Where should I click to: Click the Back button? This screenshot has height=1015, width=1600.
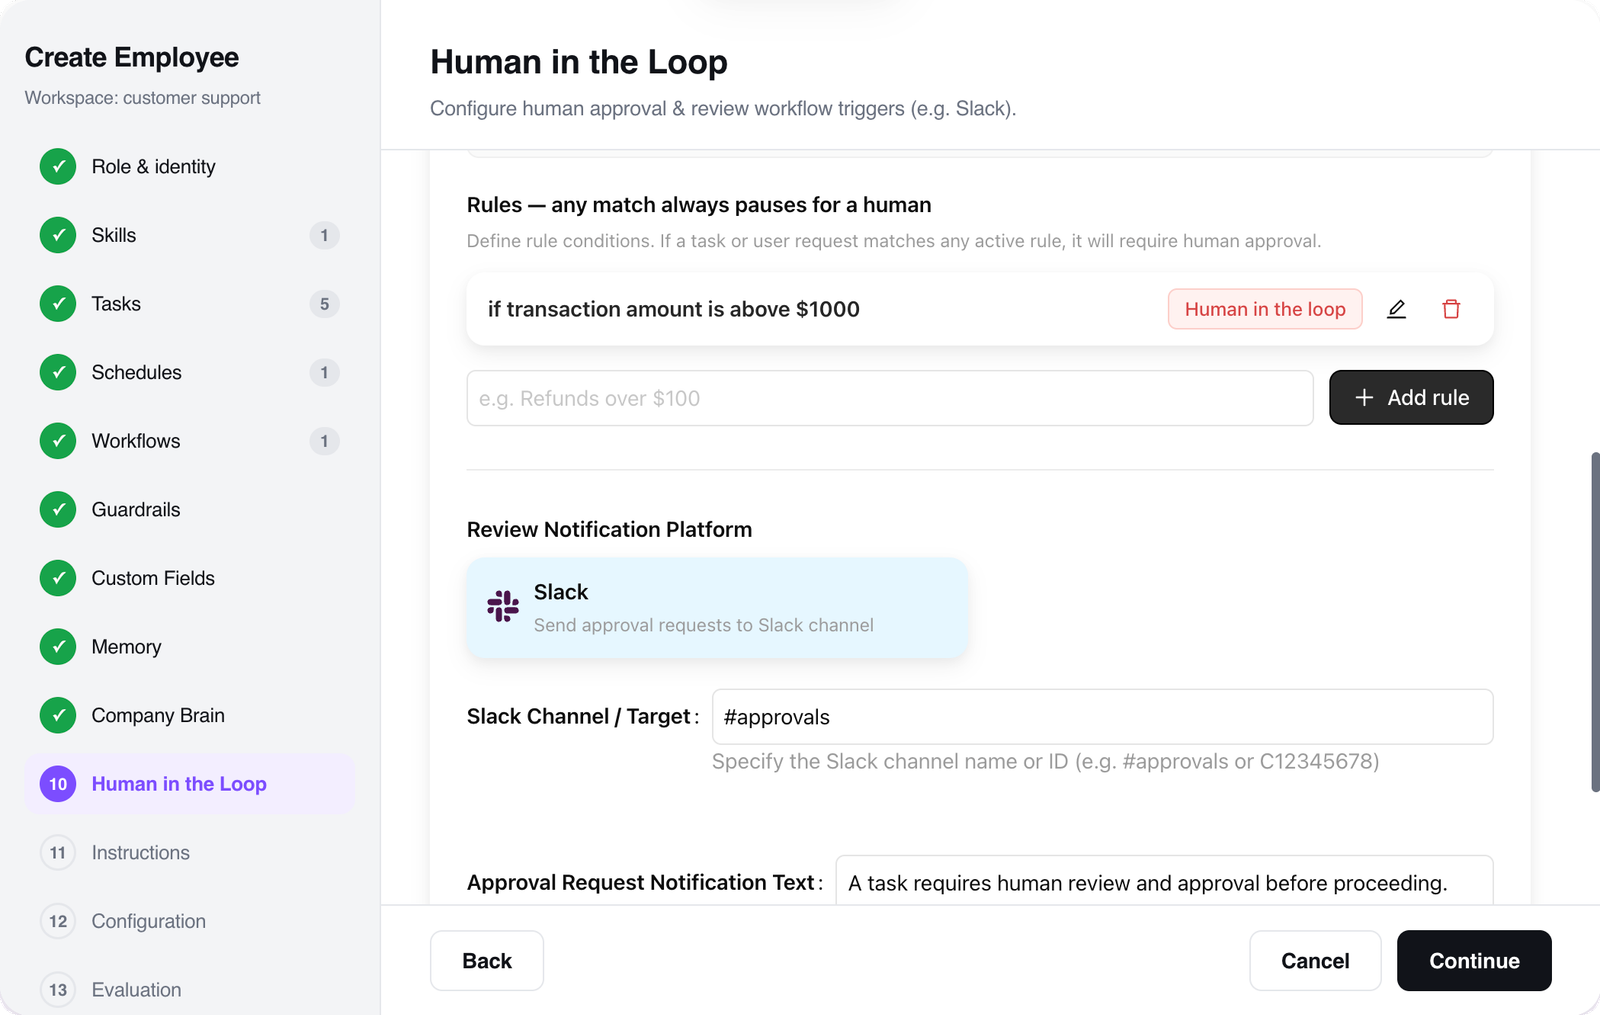[487, 961]
